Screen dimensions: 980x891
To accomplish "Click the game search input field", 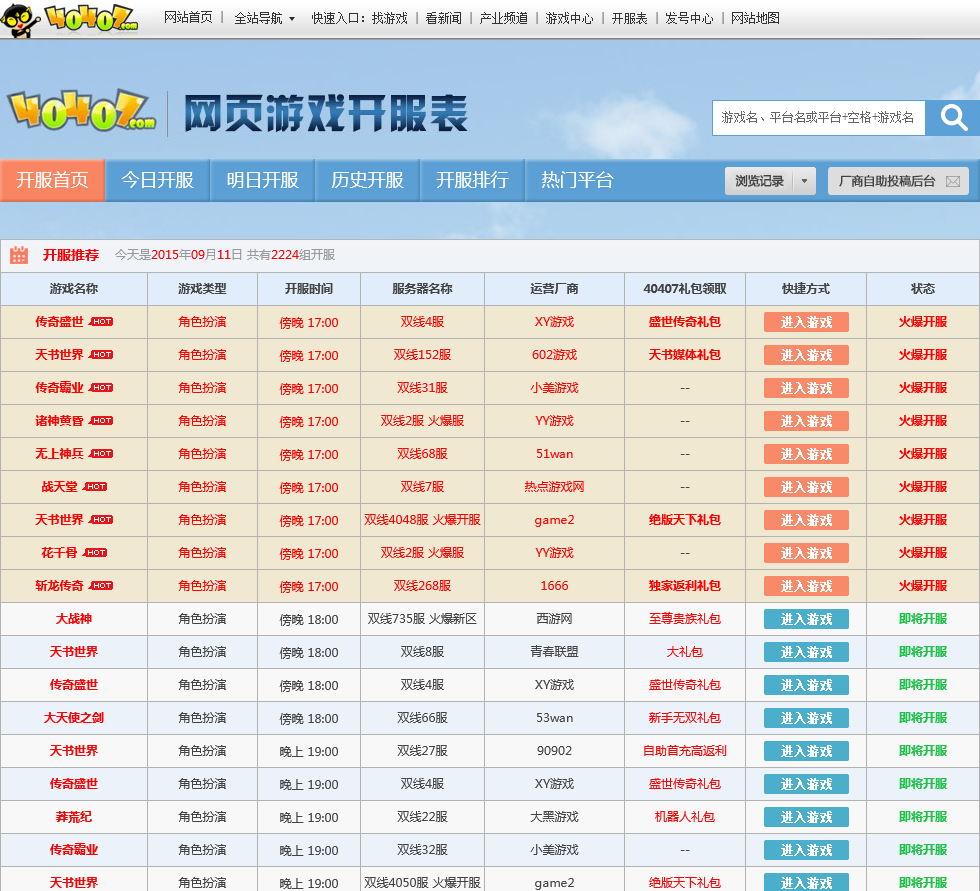I will point(818,118).
